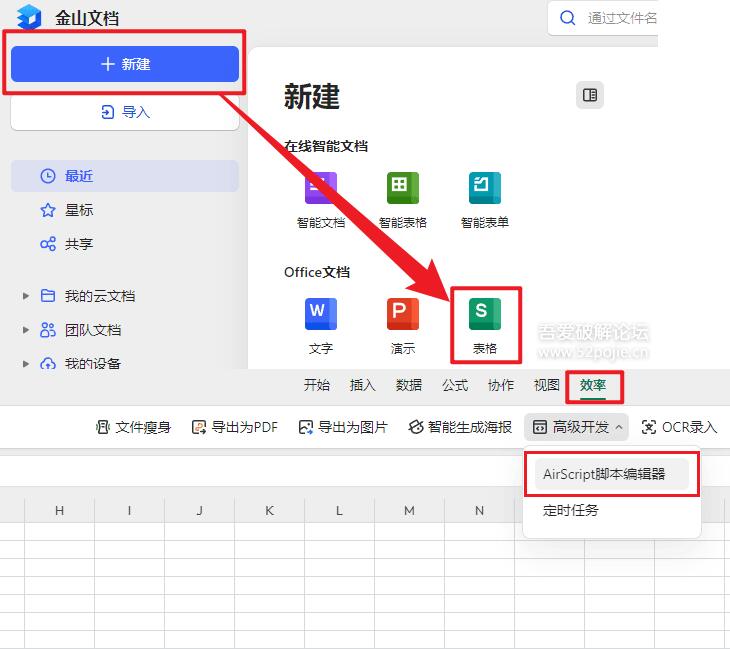
Task: Select column H header
Action: coord(60,510)
